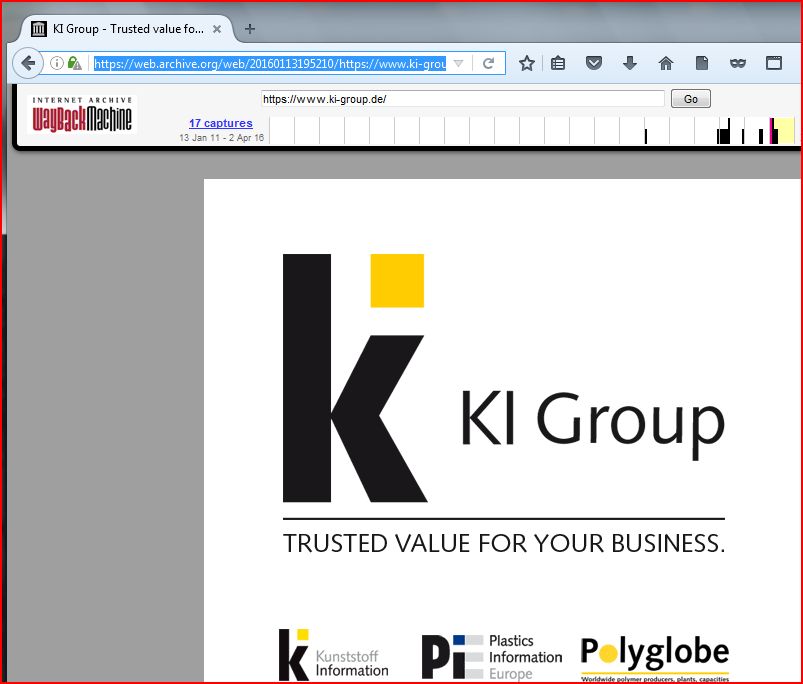This screenshot has width=803, height=684.
Task: Expand the URL history dropdown arrow
Action: coord(458,63)
